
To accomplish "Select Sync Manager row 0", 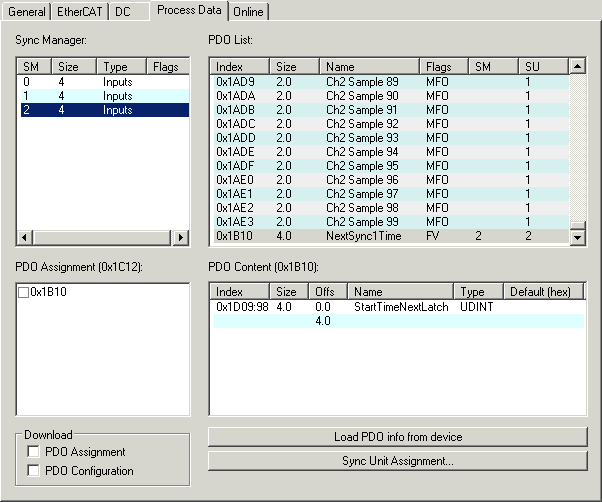I will [x=104, y=82].
